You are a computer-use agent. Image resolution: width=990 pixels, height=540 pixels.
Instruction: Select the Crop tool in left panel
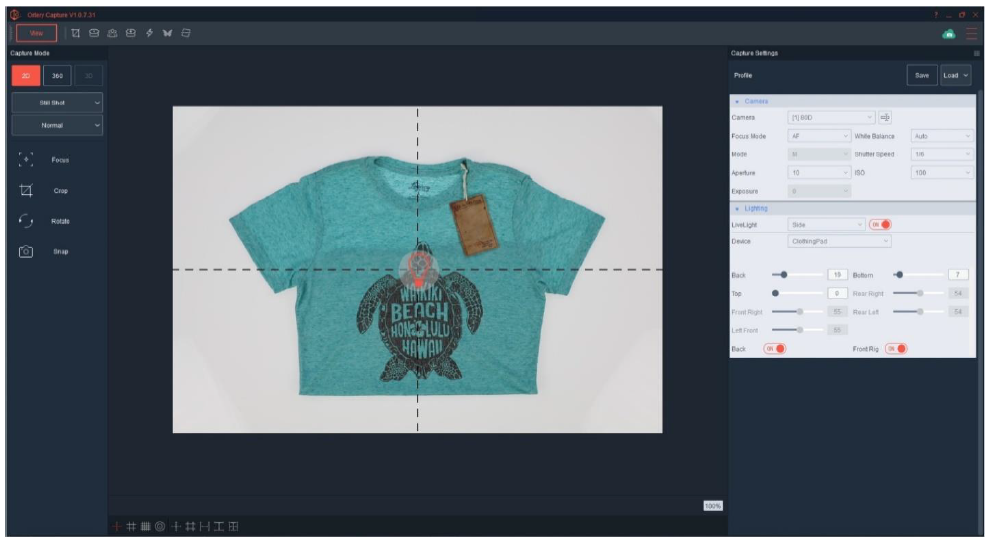[x=26, y=190]
